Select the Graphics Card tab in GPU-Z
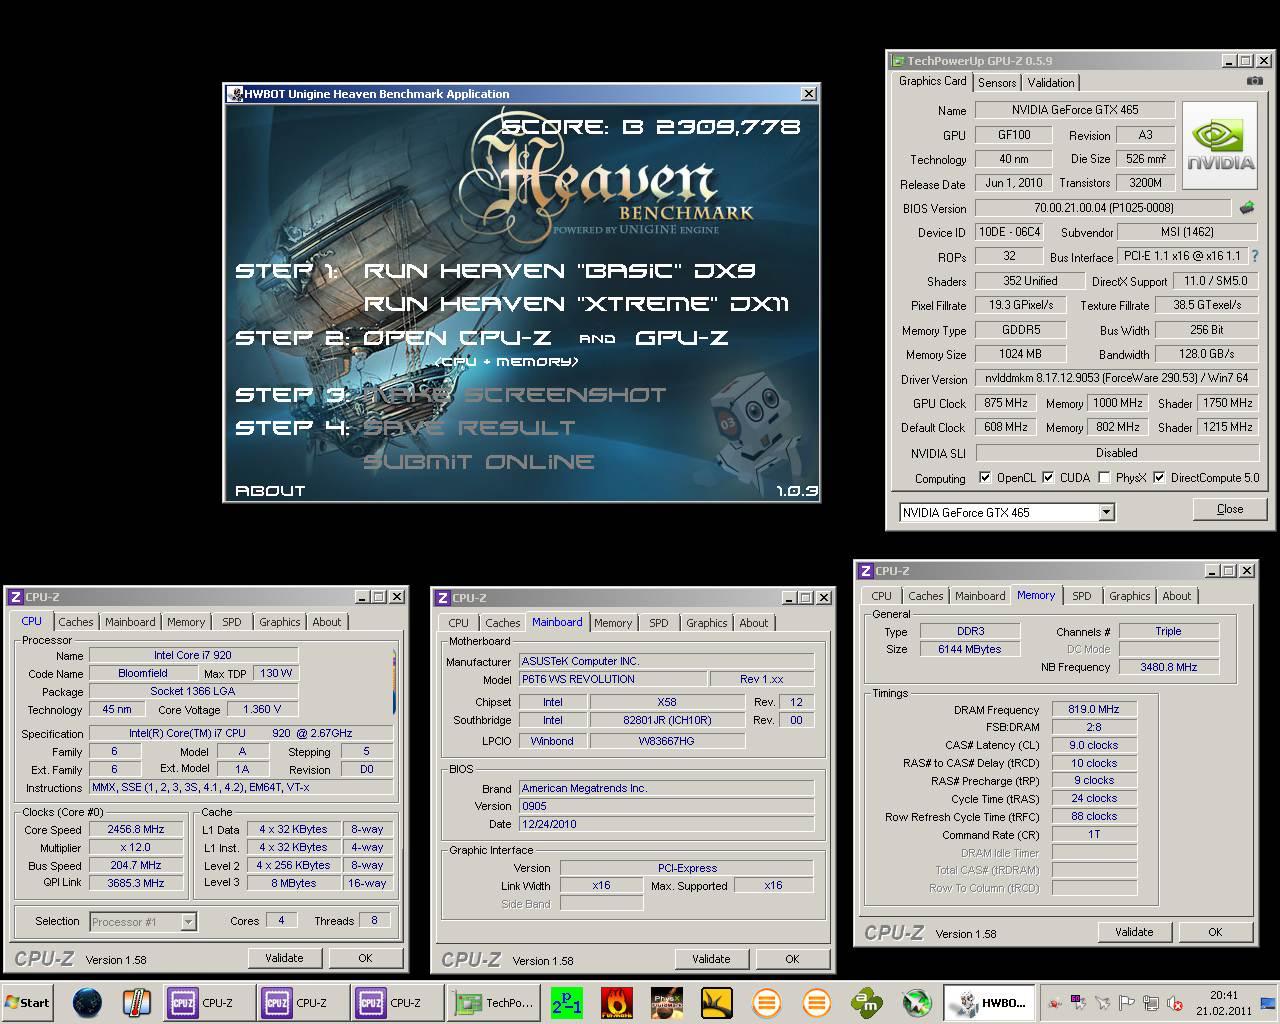The image size is (1280, 1024). (x=932, y=81)
